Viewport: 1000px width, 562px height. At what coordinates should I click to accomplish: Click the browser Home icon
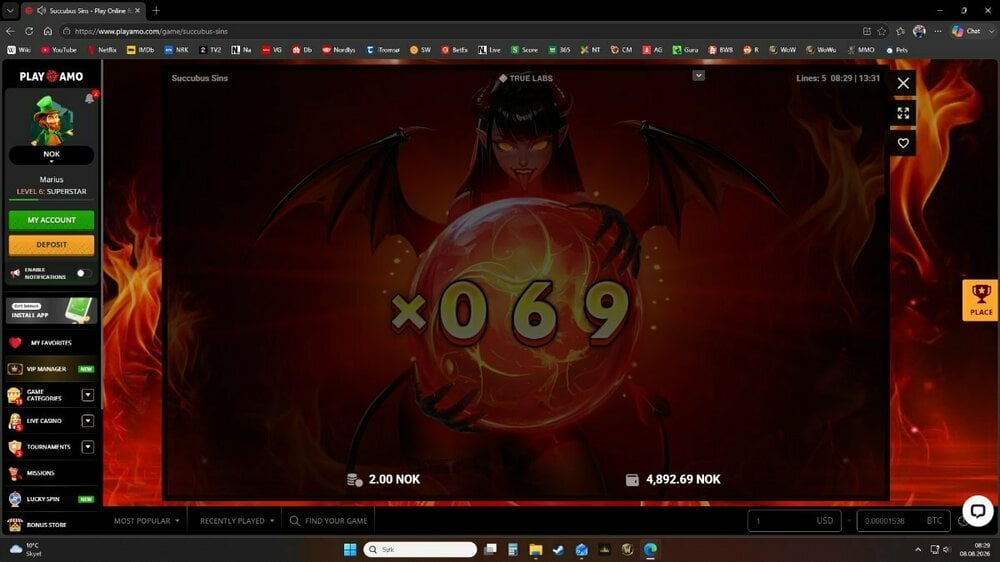tap(48, 31)
